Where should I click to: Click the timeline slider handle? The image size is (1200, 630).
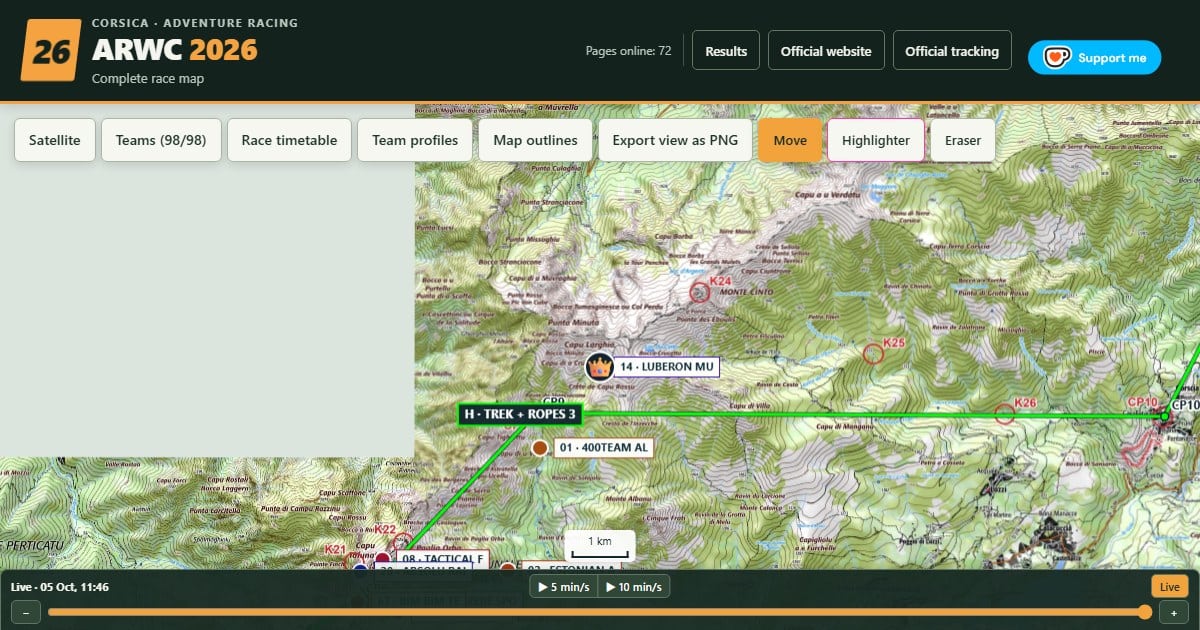tap(1144, 612)
